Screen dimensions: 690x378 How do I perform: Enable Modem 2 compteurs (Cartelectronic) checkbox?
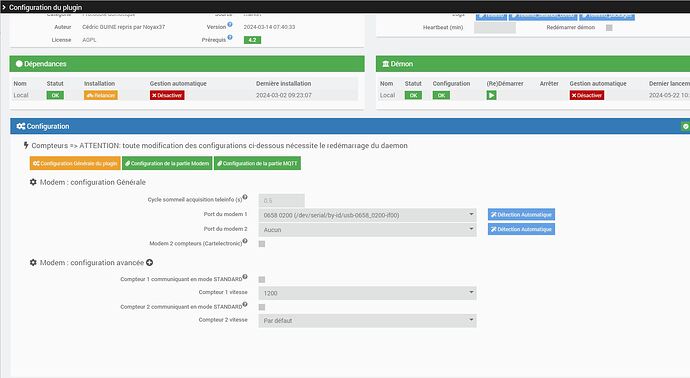pyautogui.click(x=262, y=244)
